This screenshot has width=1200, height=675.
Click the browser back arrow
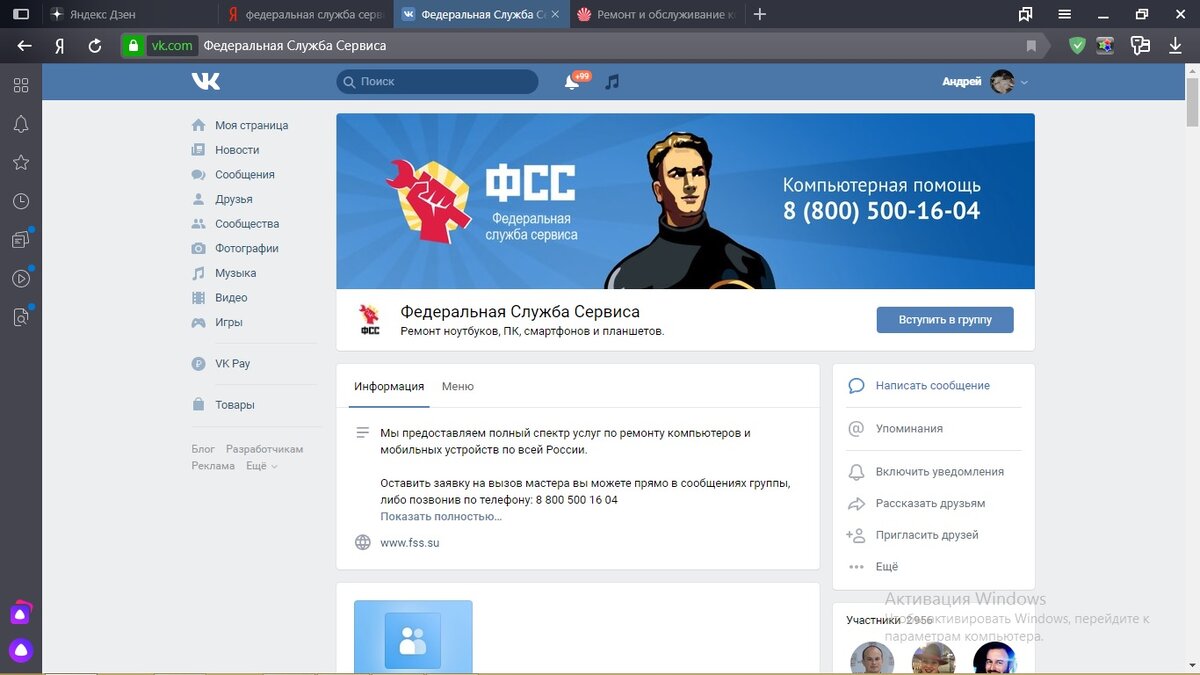click(24, 46)
